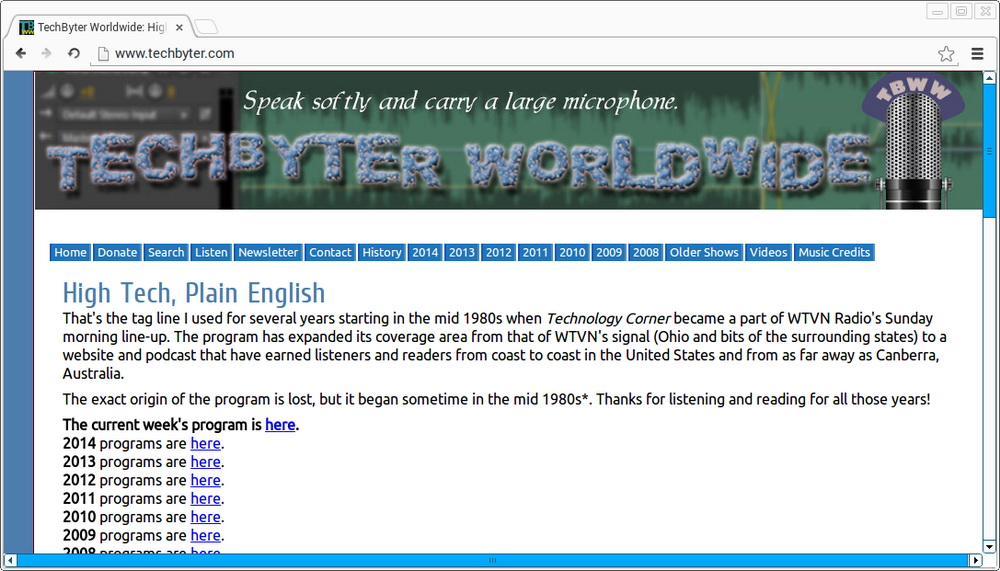This screenshot has height=571, width=1000.
Task: Close the browser window
Action: coord(985,11)
